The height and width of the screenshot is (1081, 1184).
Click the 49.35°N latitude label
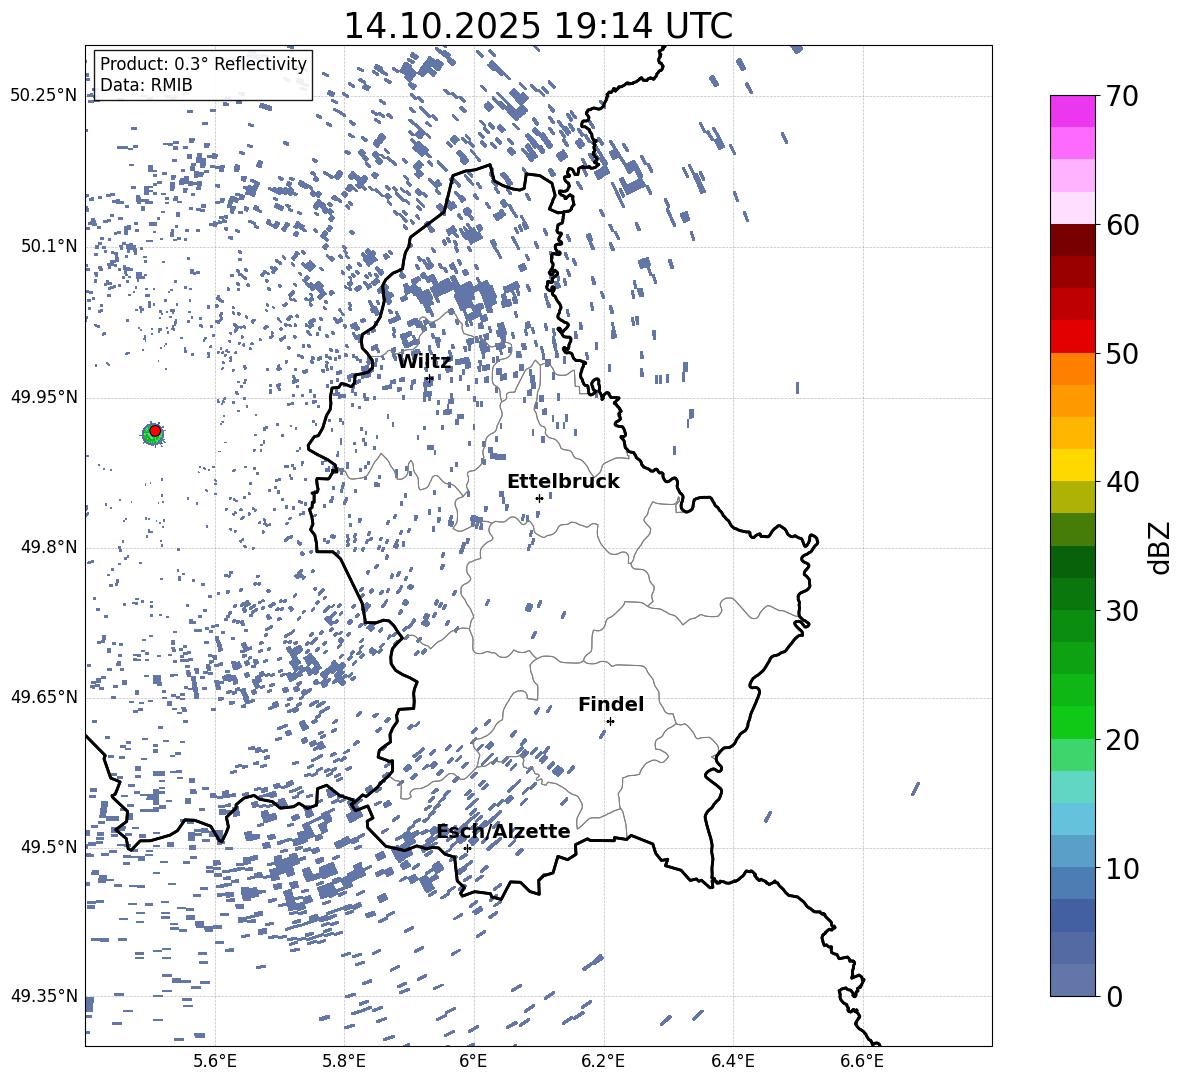click(44, 996)
